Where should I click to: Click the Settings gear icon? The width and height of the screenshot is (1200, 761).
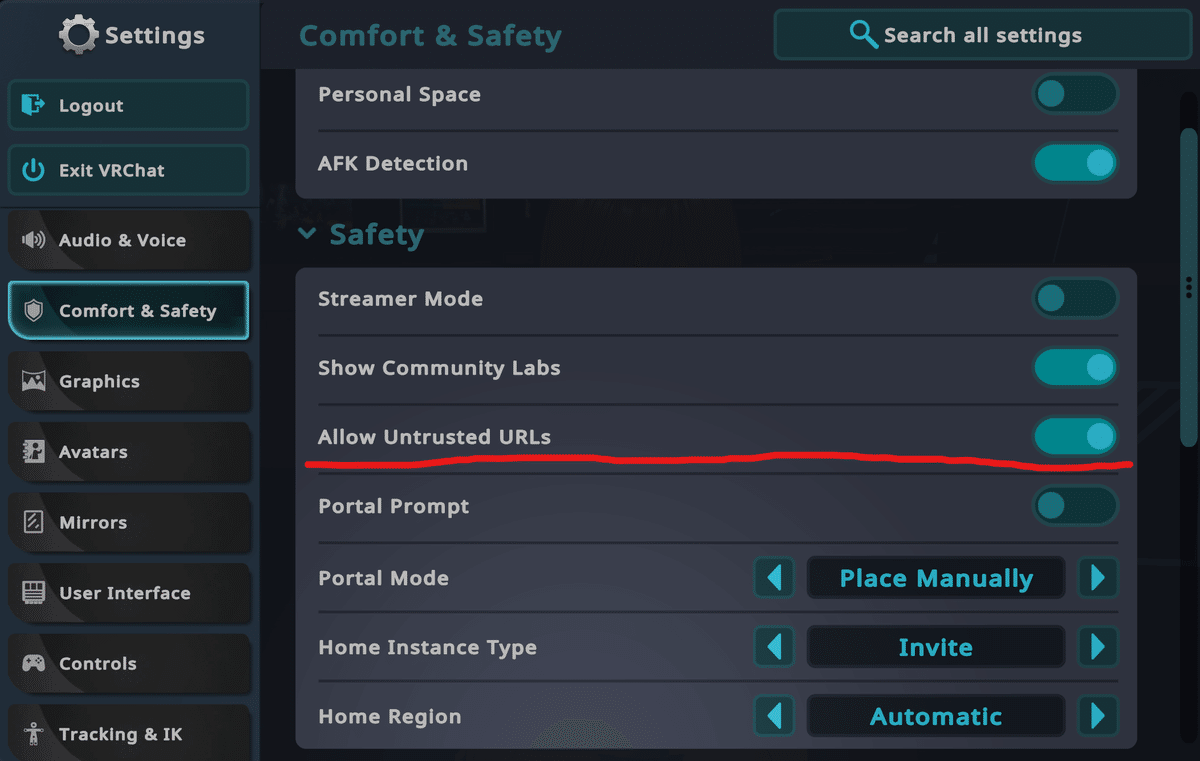pos(79,35)
